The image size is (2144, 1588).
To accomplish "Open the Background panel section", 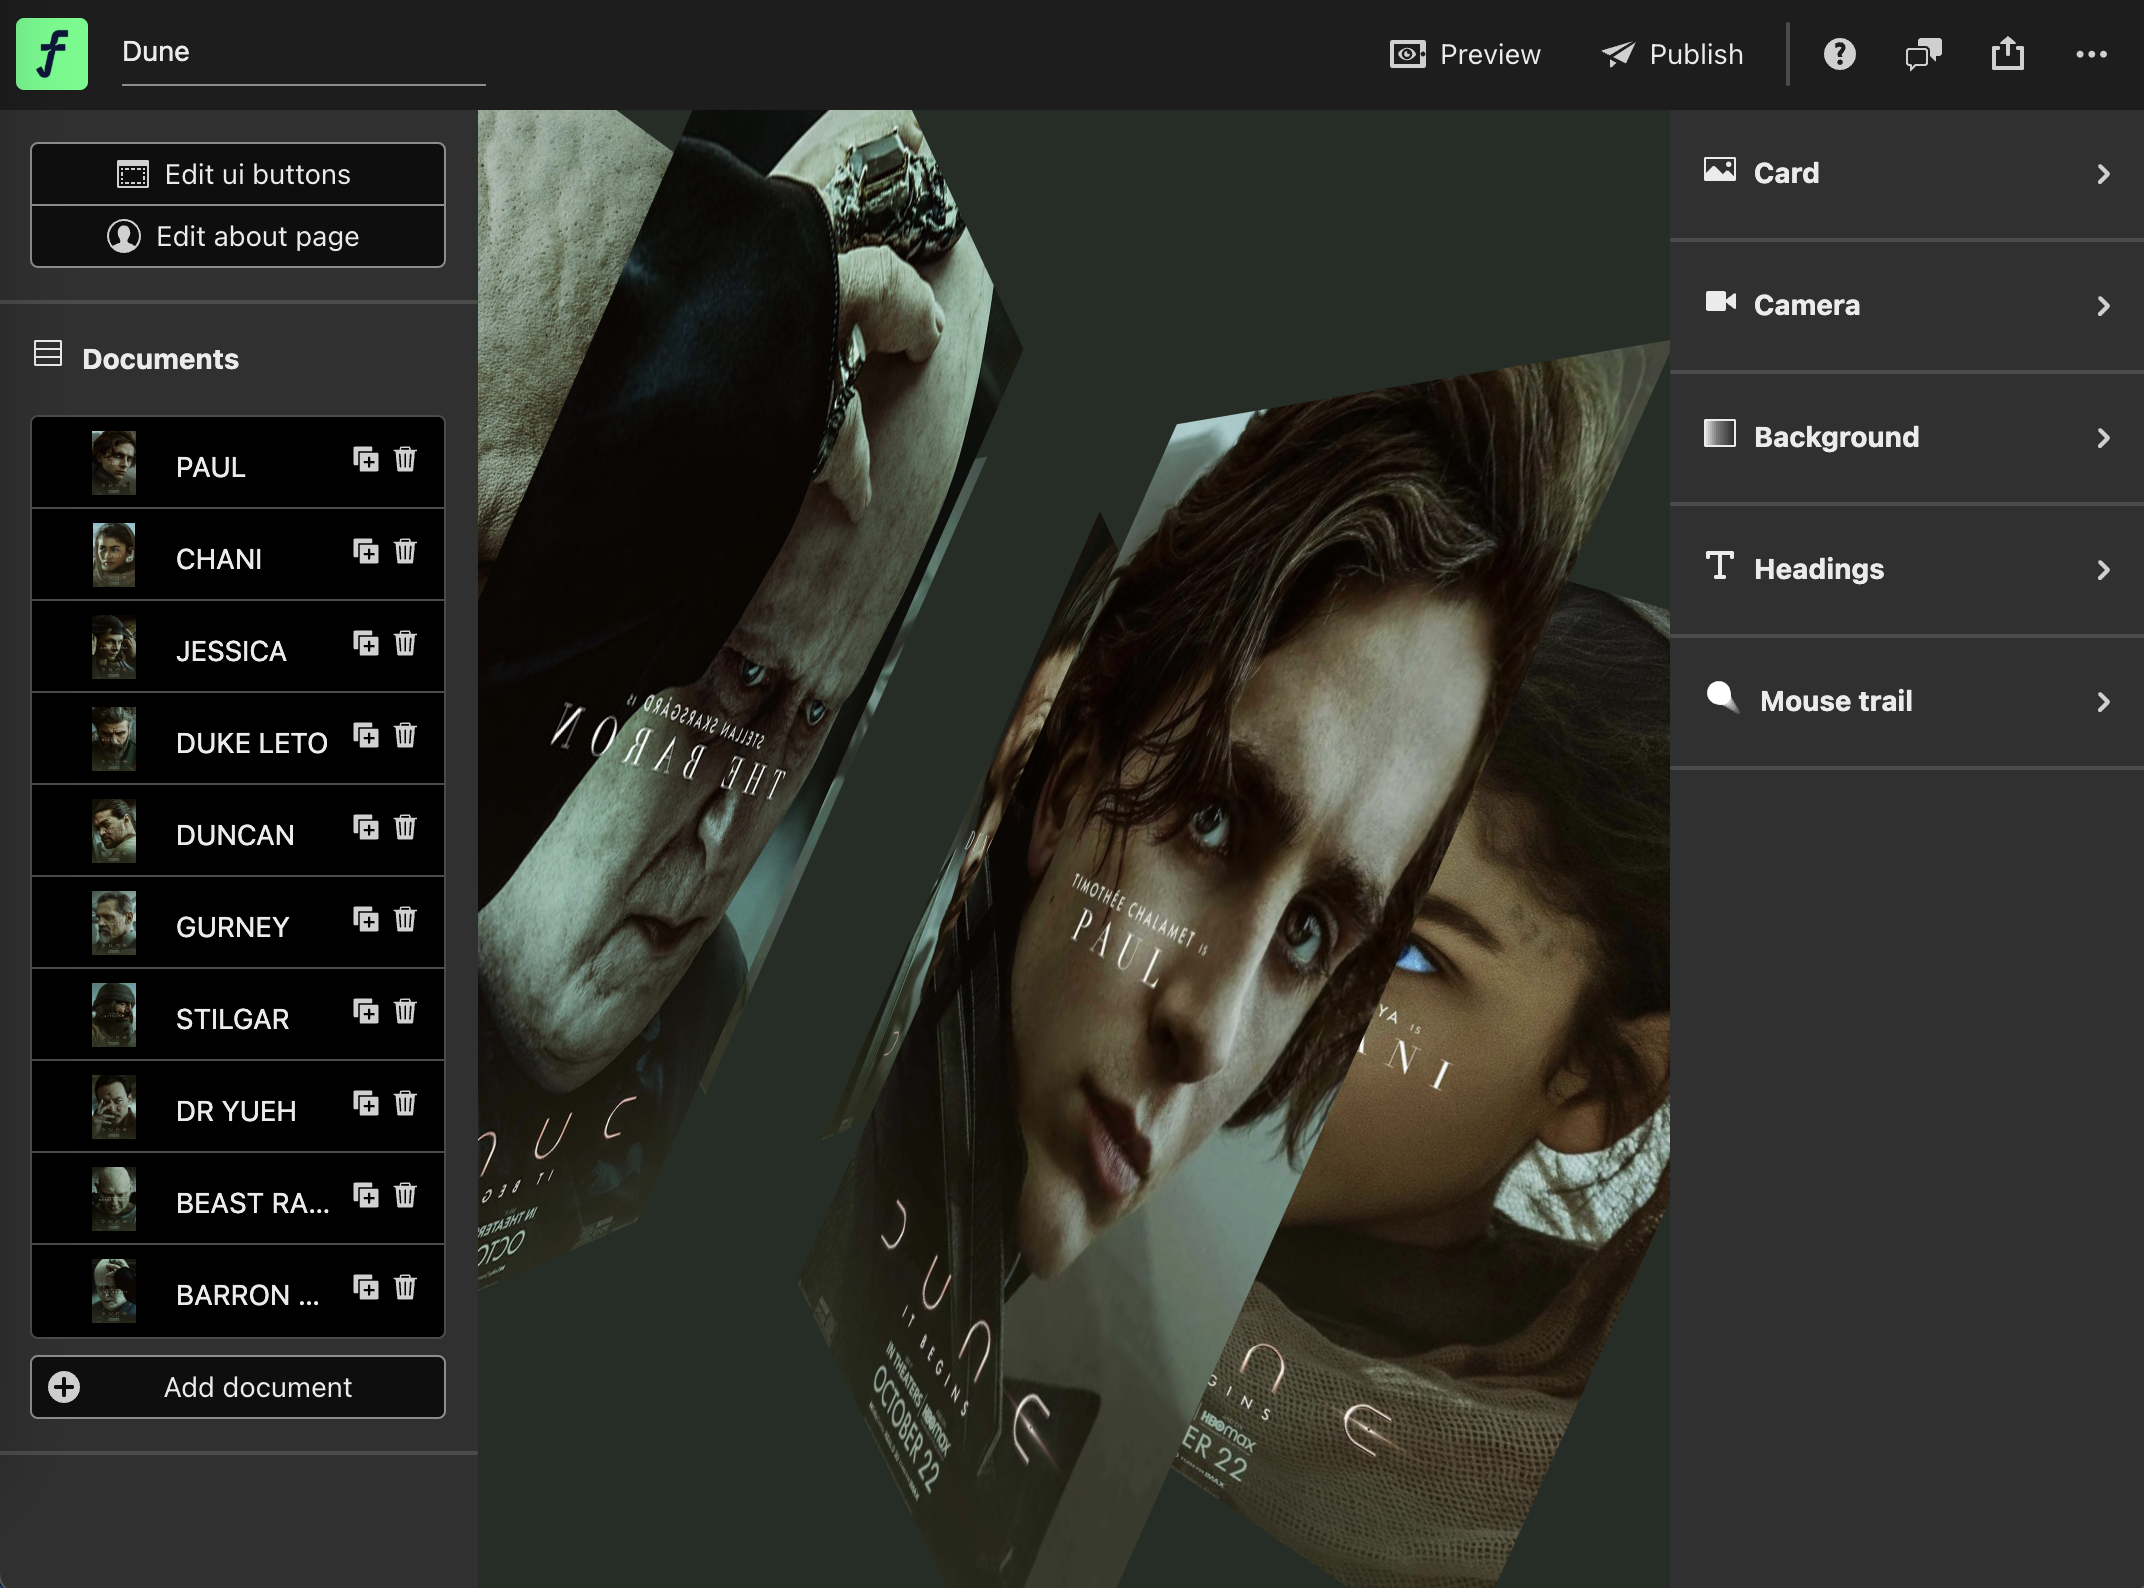I will (1907, 438).
